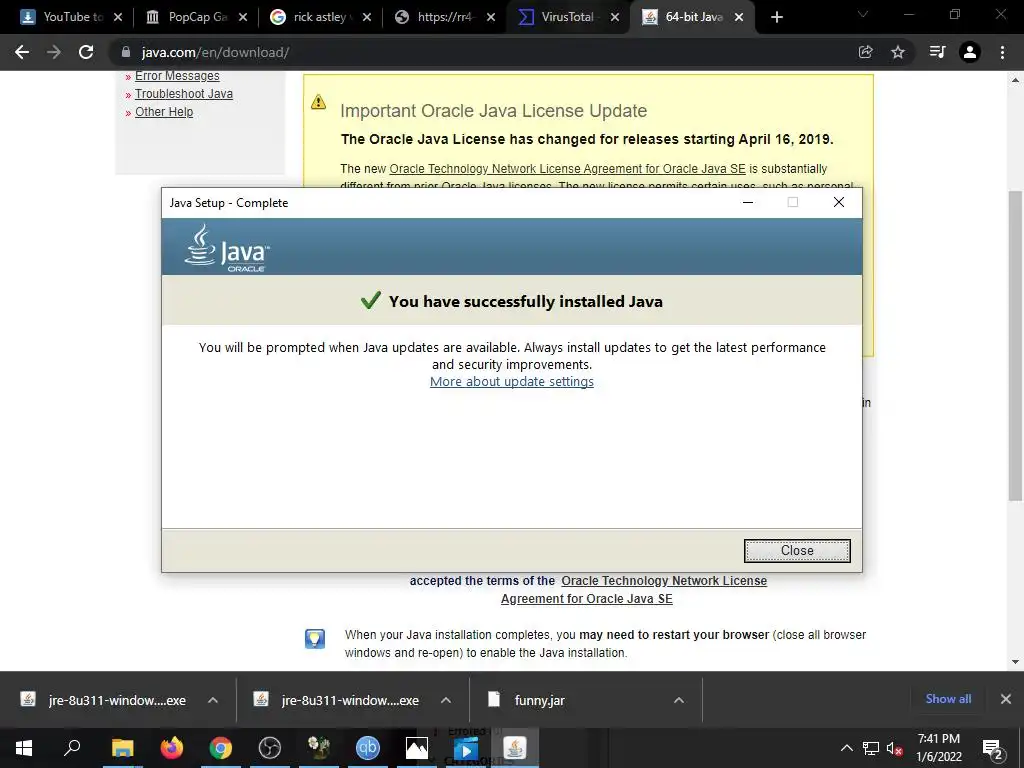This screenshot has height=768, width=1024.
Task: Bookmark this page with star icon
Action: click(898, 52)
